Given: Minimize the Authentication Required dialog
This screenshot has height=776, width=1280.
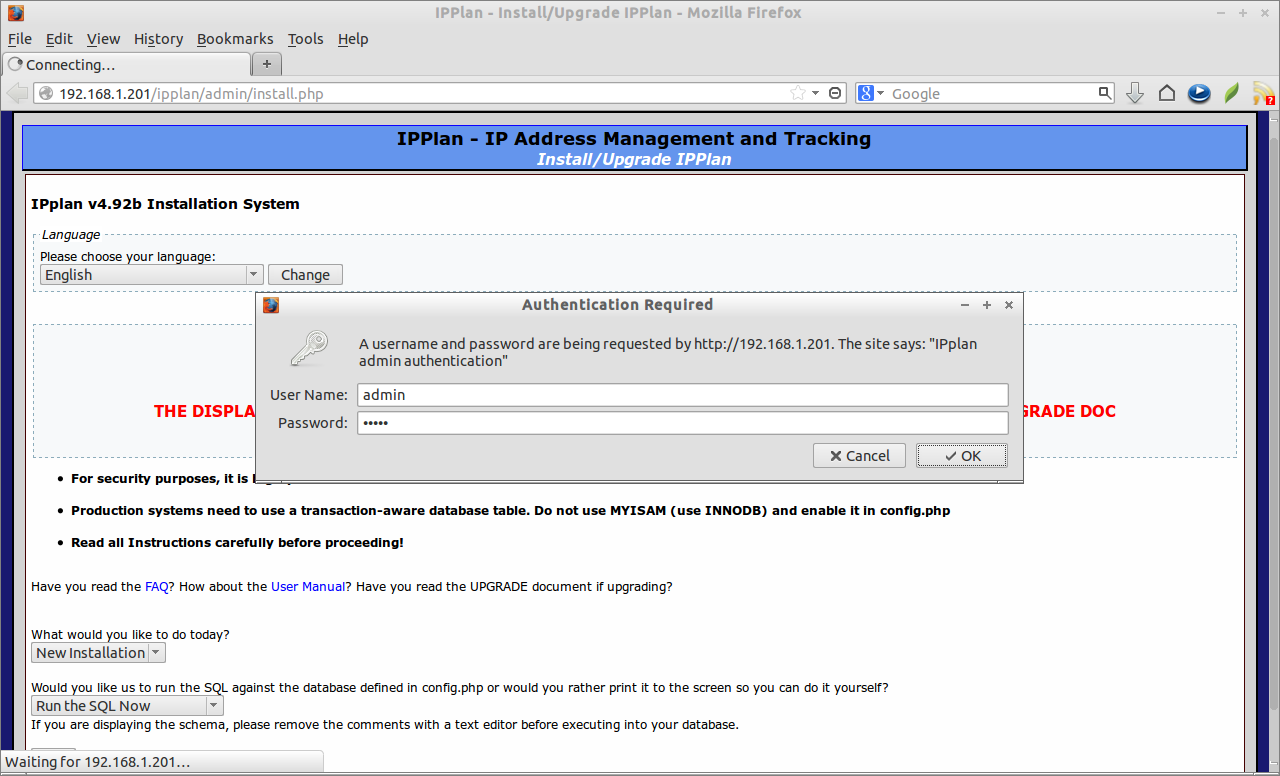Looking at the screenshot, I should [x=965, y=305].
